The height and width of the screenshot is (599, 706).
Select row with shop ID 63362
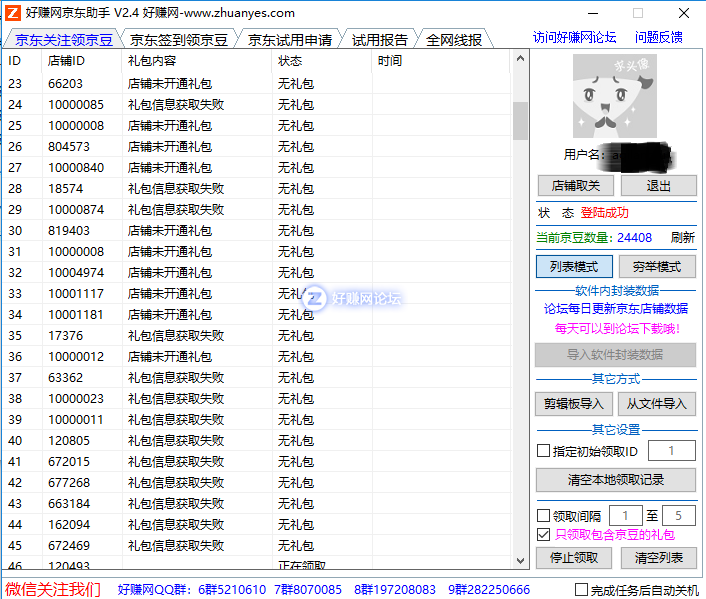[257, 377]
